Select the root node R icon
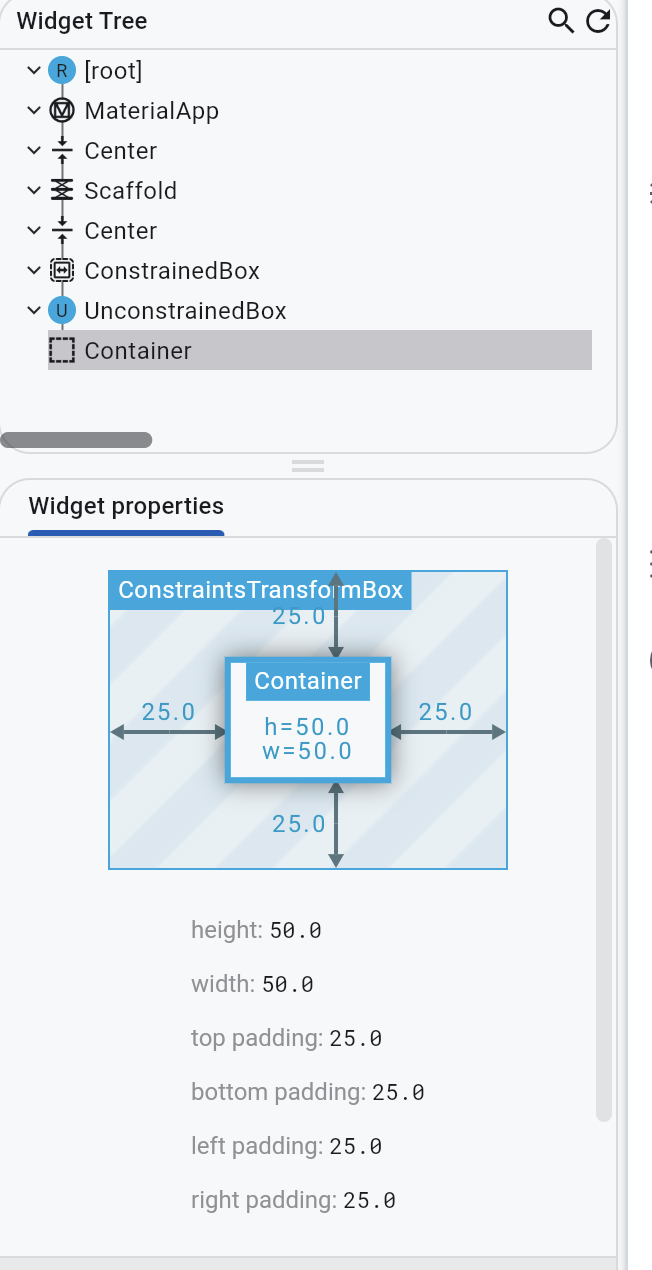 click(x=62, y=71)
